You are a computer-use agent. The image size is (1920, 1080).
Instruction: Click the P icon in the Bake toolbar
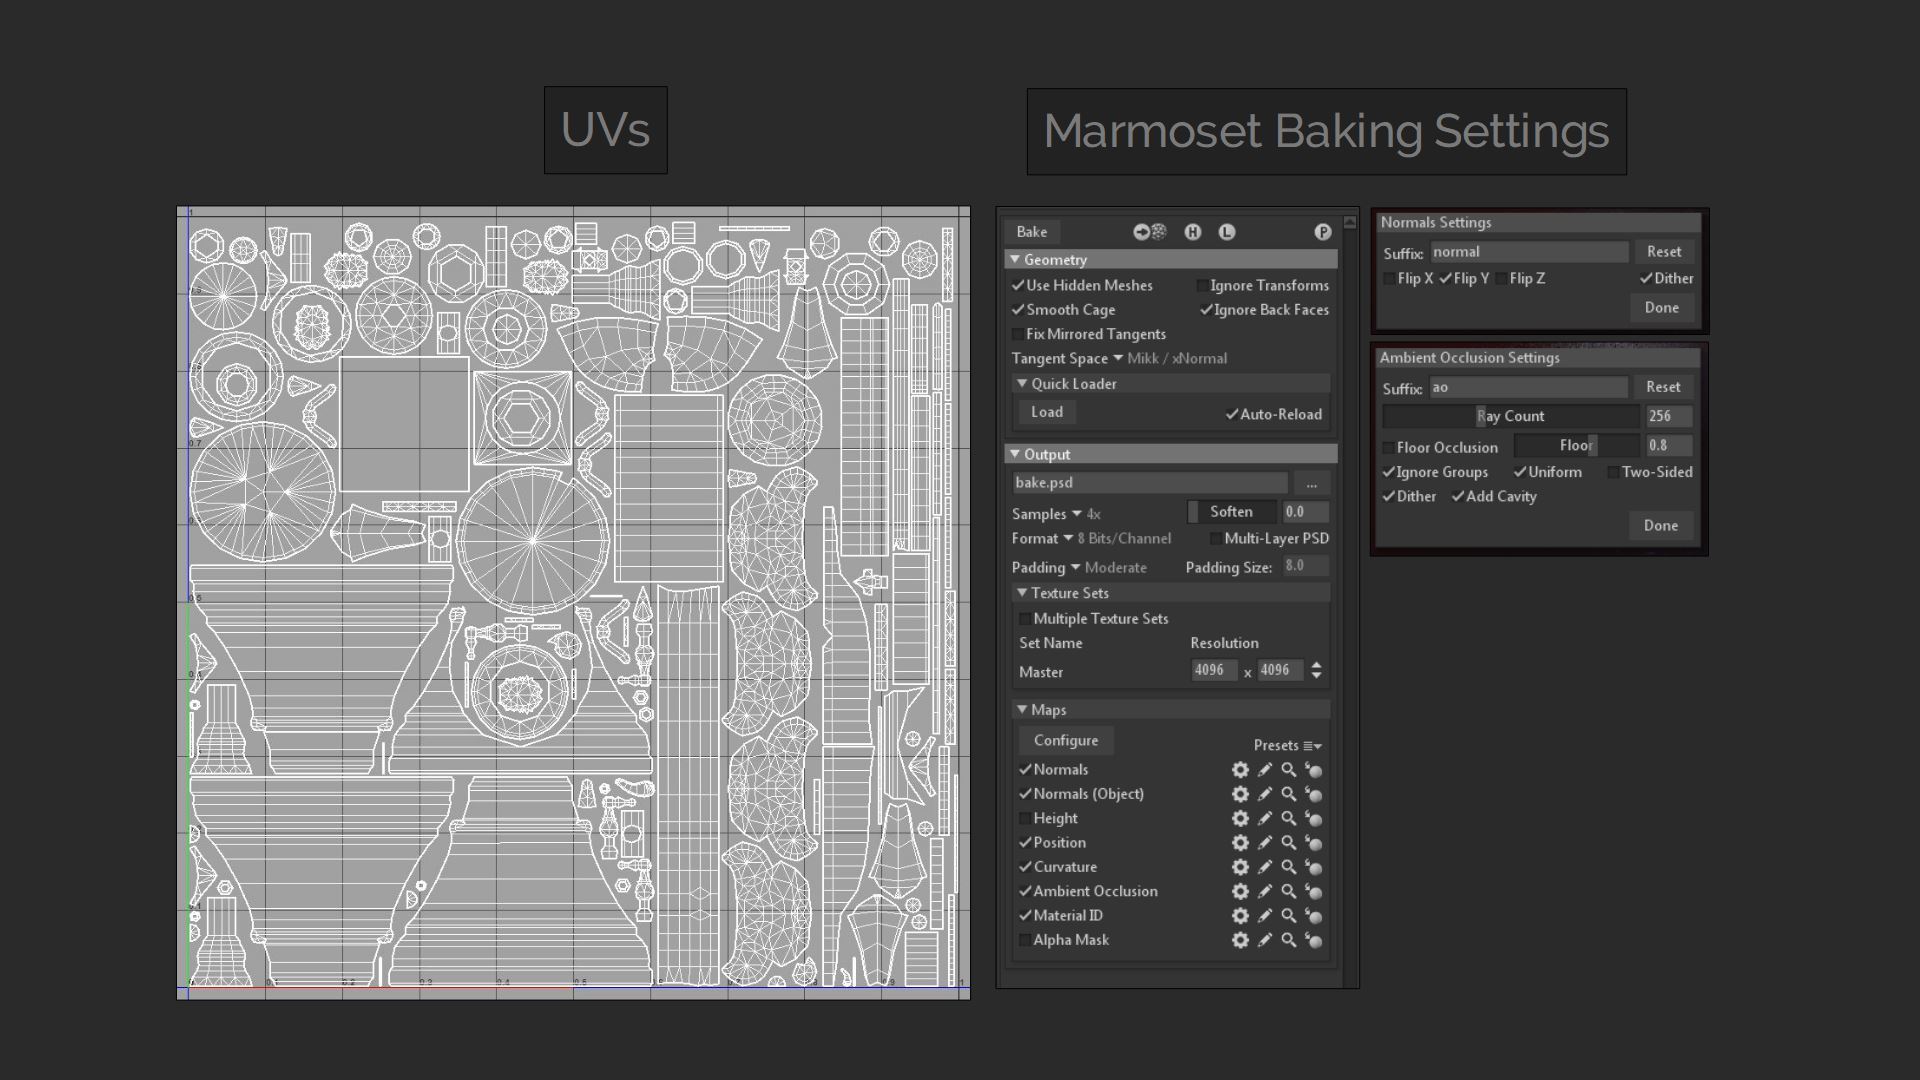tap(1322, 231)
